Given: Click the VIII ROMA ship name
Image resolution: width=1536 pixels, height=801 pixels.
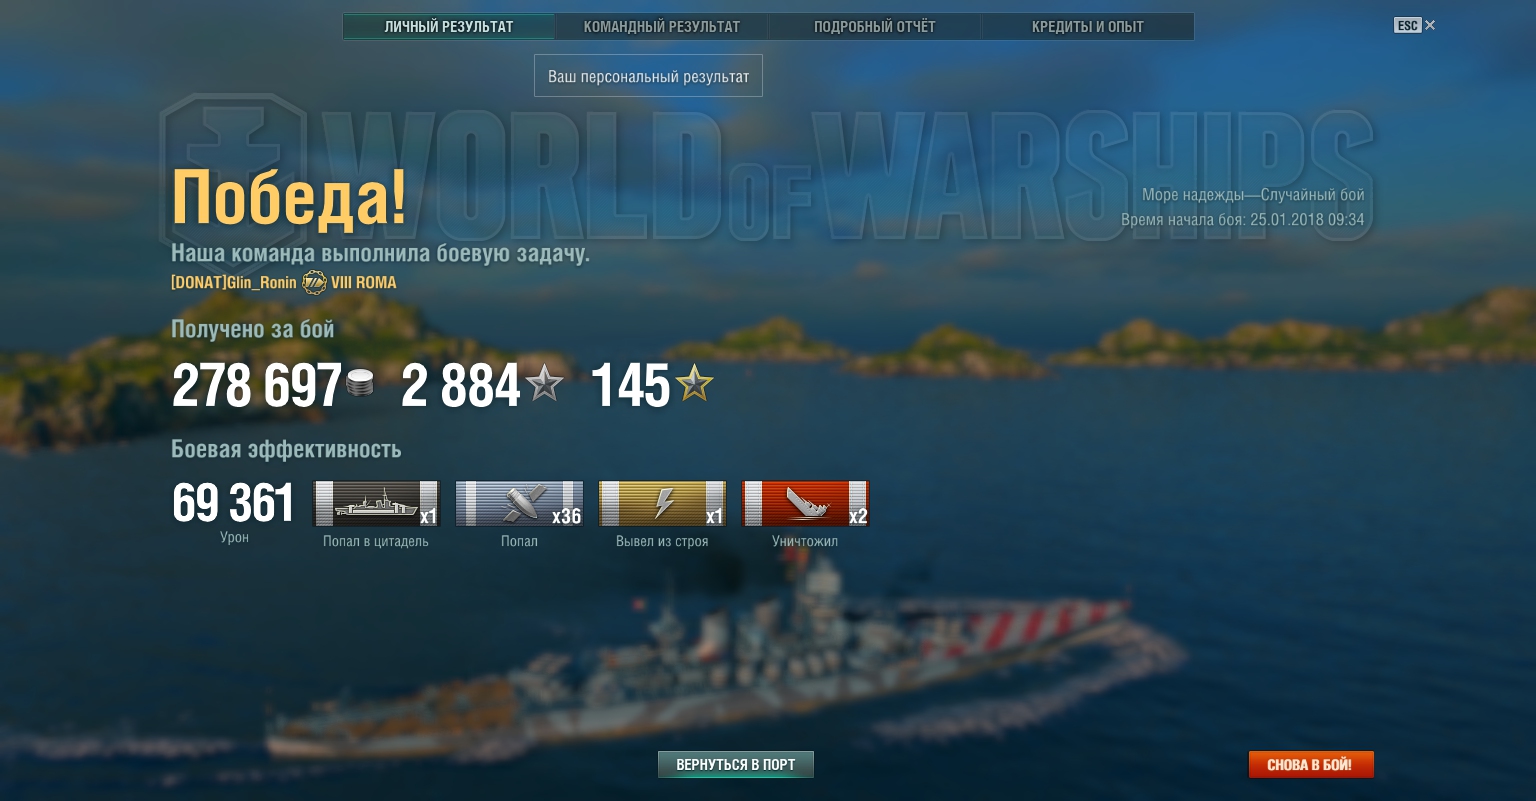Looking at the screenshot, I should pos(364,283).
